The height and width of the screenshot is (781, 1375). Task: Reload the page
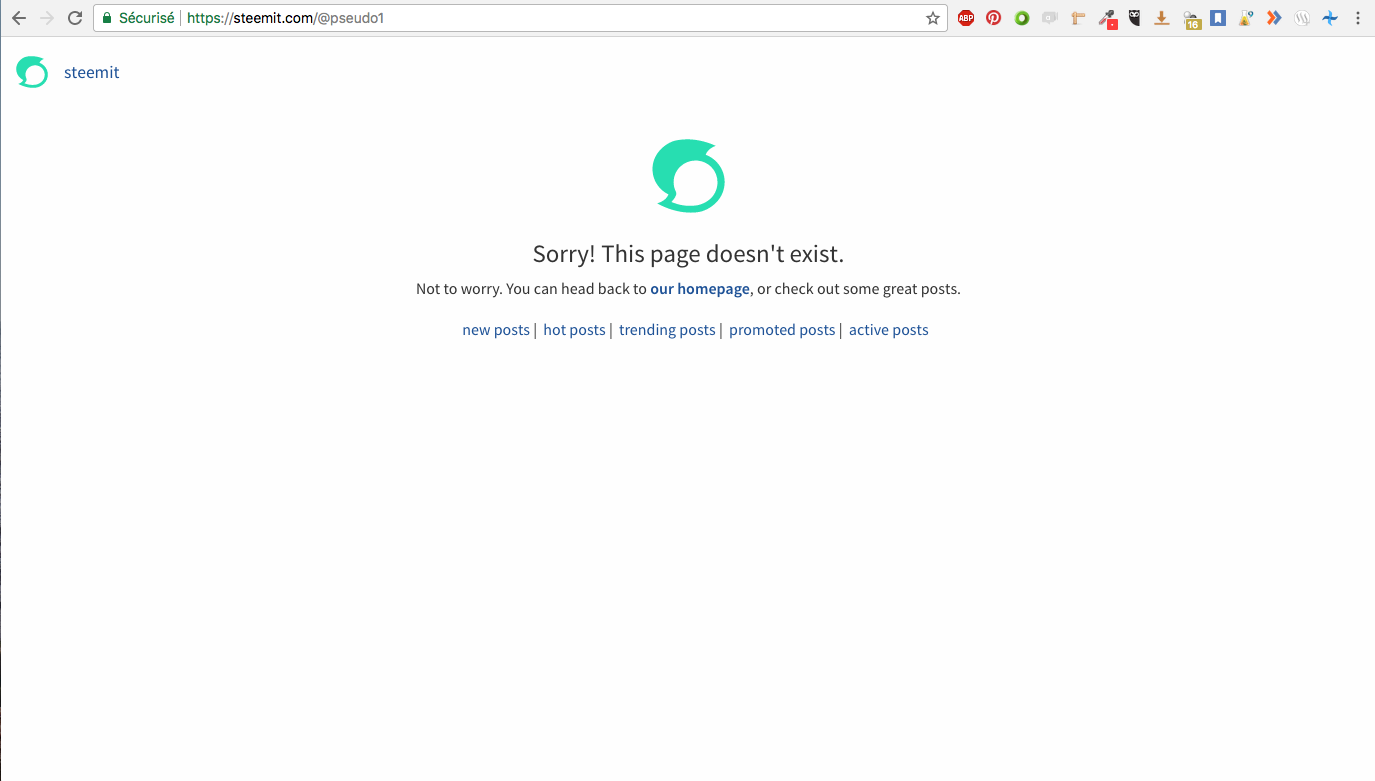tap(75, 18)
